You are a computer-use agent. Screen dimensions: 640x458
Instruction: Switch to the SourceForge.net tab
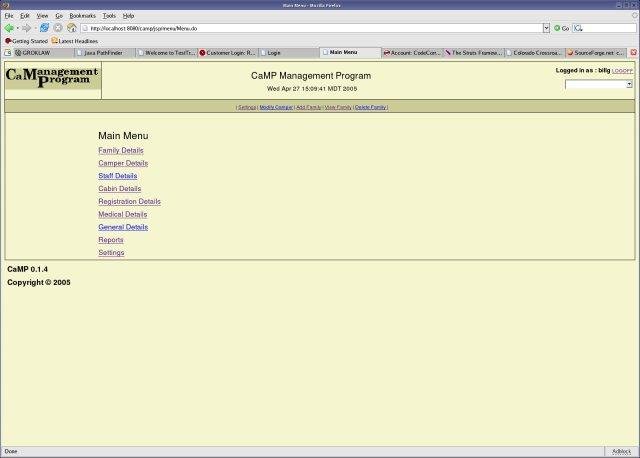tap(596, 53)
